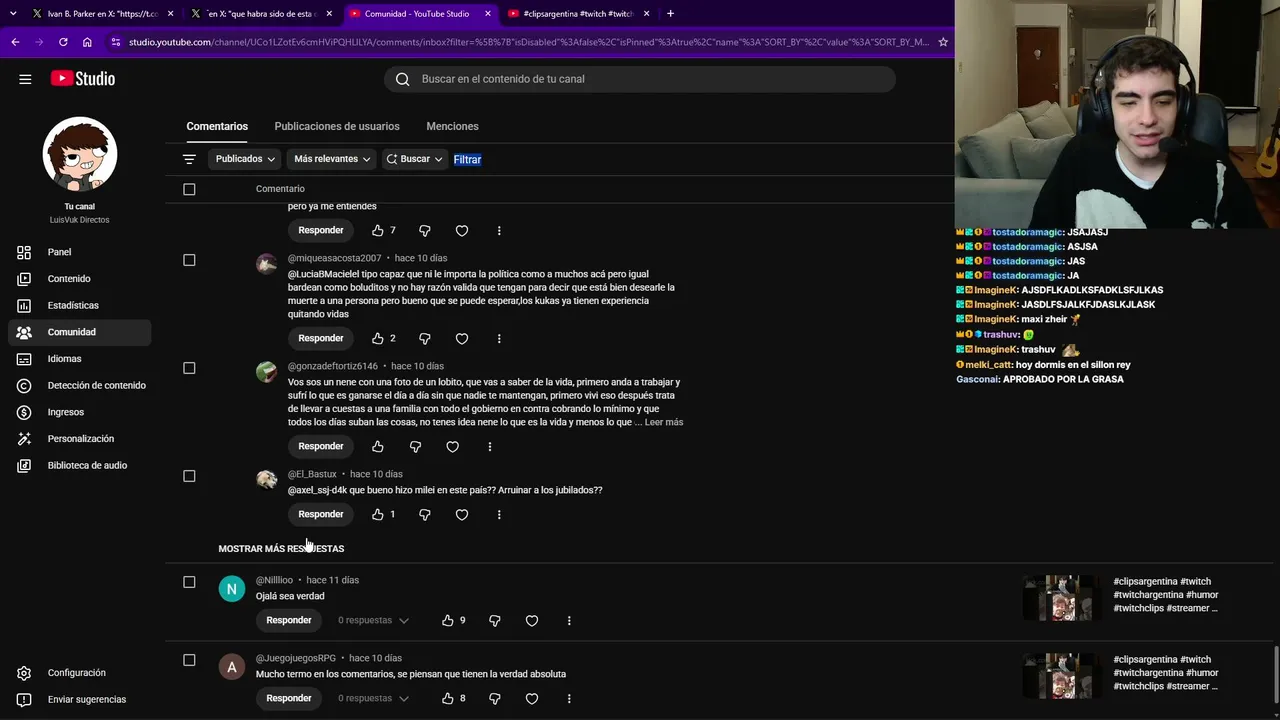Open @Nilllioo channel link
1280x720 pixels.
274,580
